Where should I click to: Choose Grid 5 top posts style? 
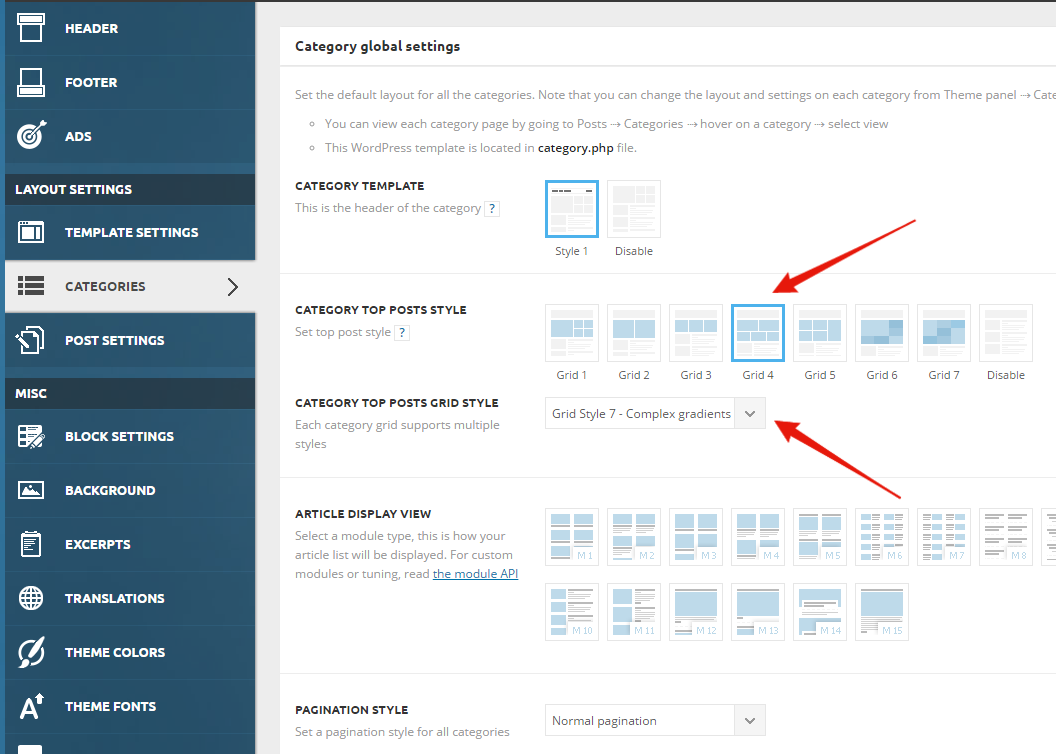point(820,333)
